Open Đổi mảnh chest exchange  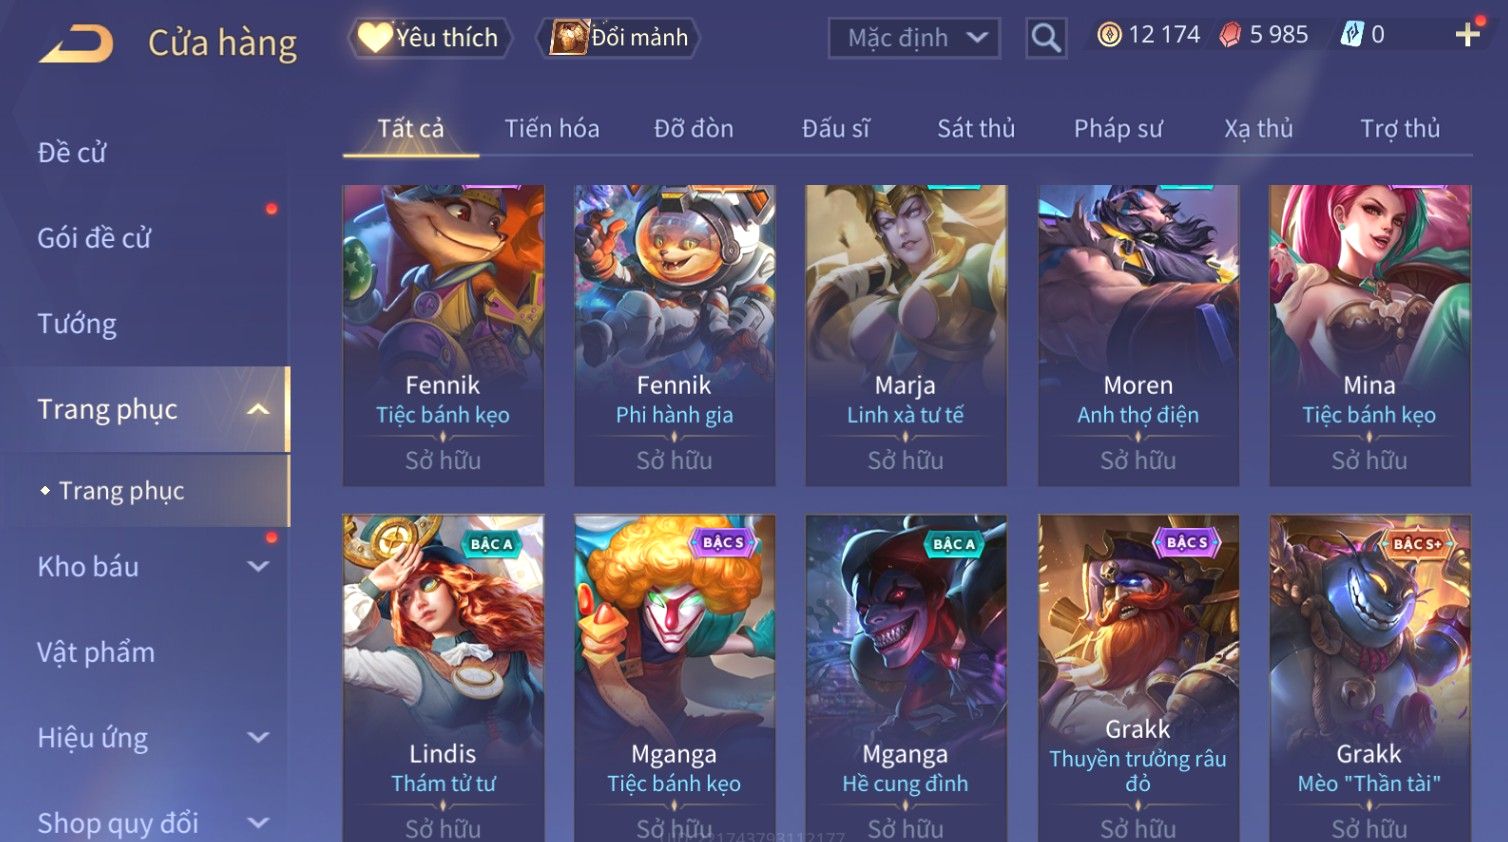click(619, 38)
